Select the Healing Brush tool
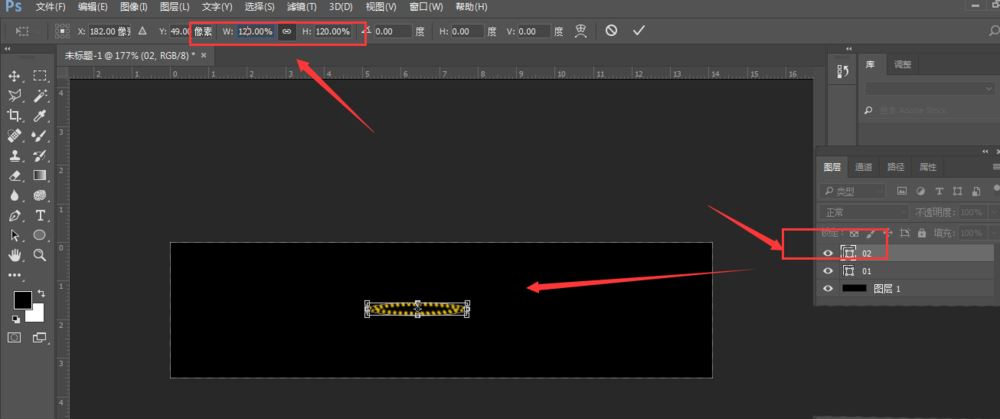The image size is (1000, 419). 14,136
